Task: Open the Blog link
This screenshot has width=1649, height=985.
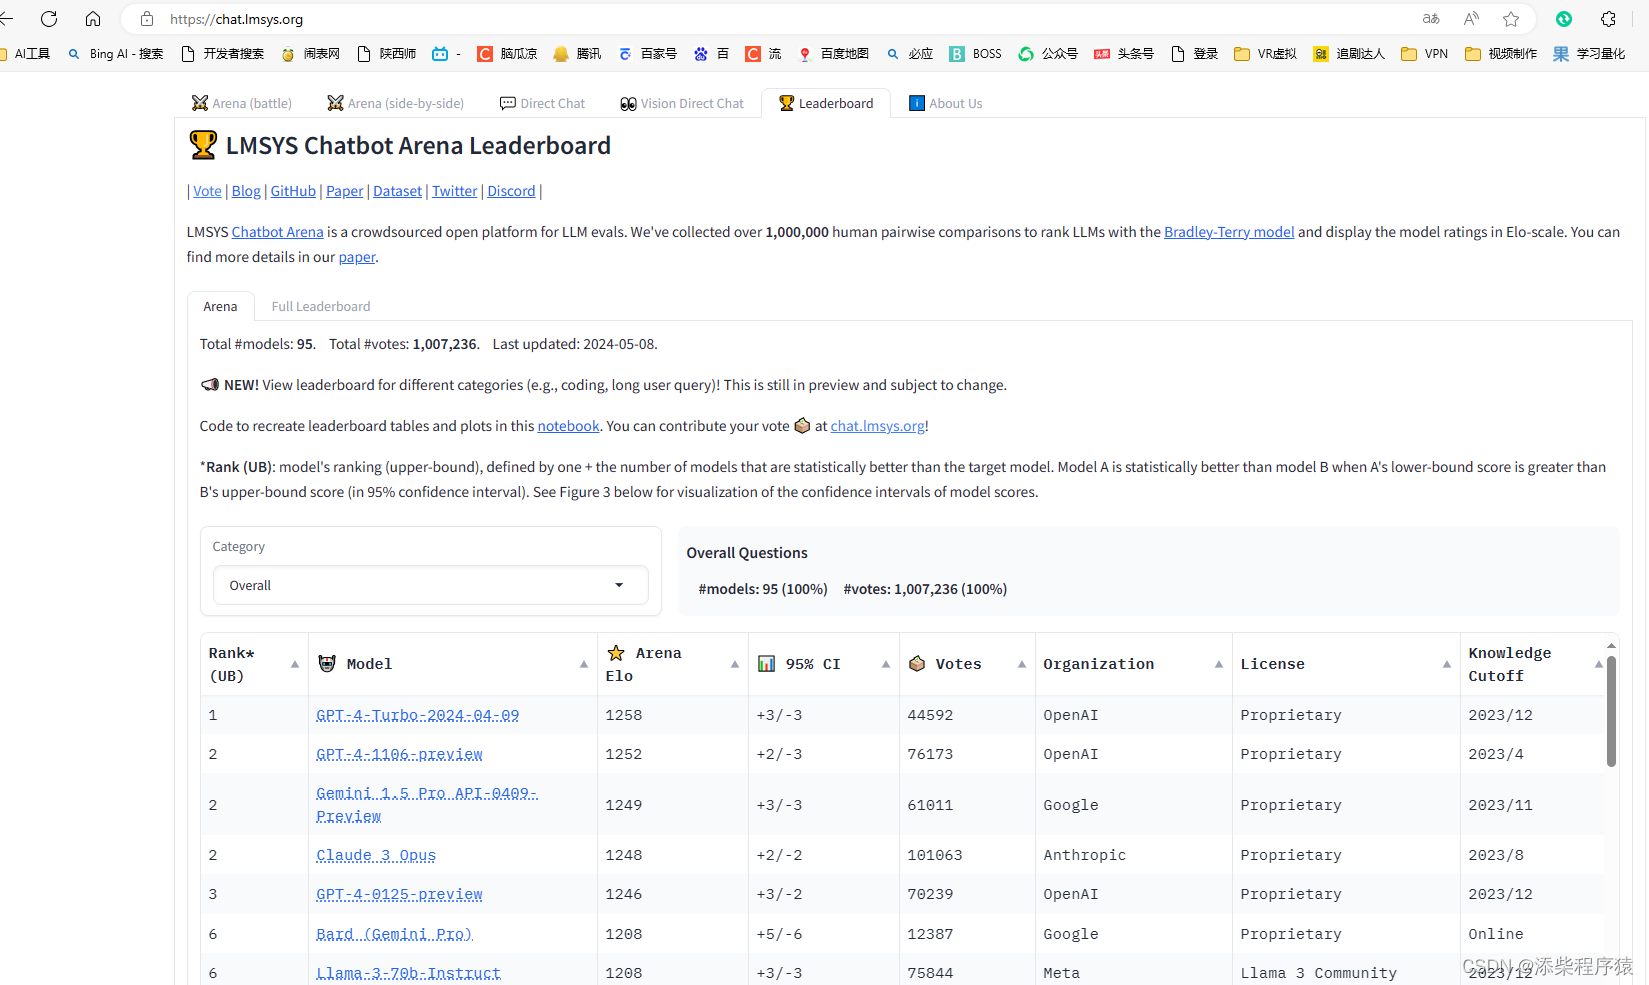Action: coord(246,191)
